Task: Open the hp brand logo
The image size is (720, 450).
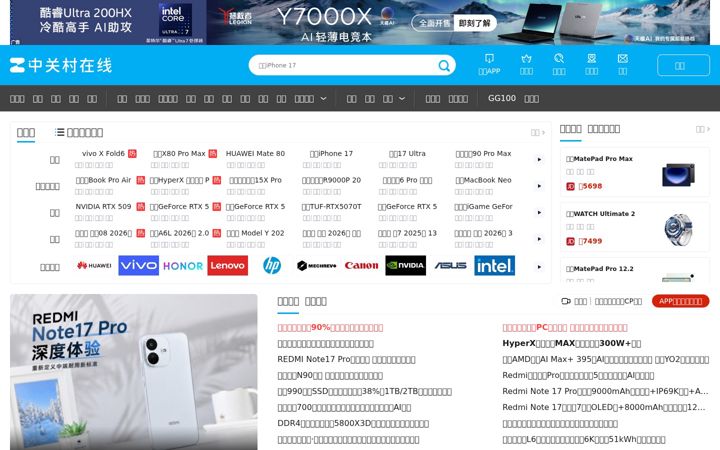Action: pos(272,265)
